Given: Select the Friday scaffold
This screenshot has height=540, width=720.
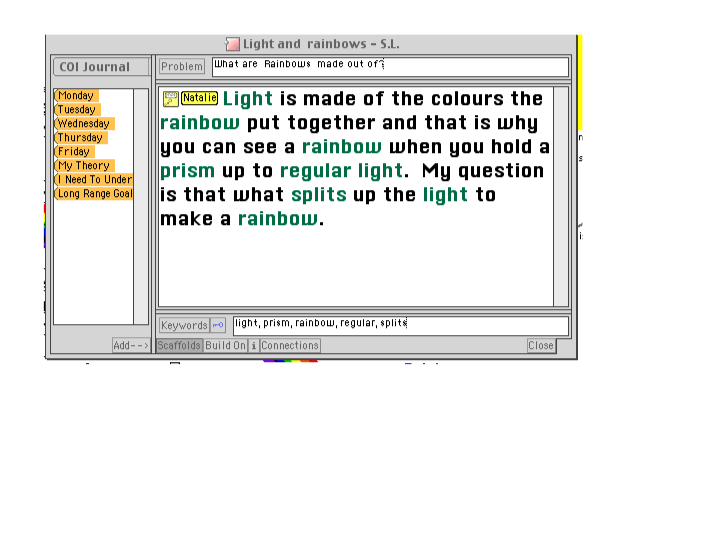Looking at the screenshot, I should coord(74,152).
